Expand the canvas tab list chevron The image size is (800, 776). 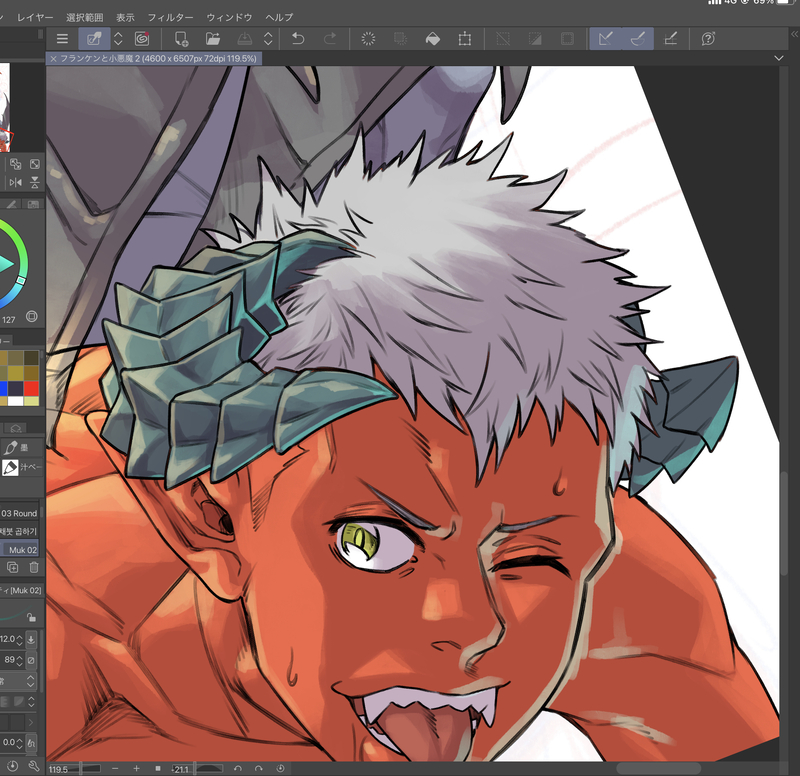(x=779, y=58)
